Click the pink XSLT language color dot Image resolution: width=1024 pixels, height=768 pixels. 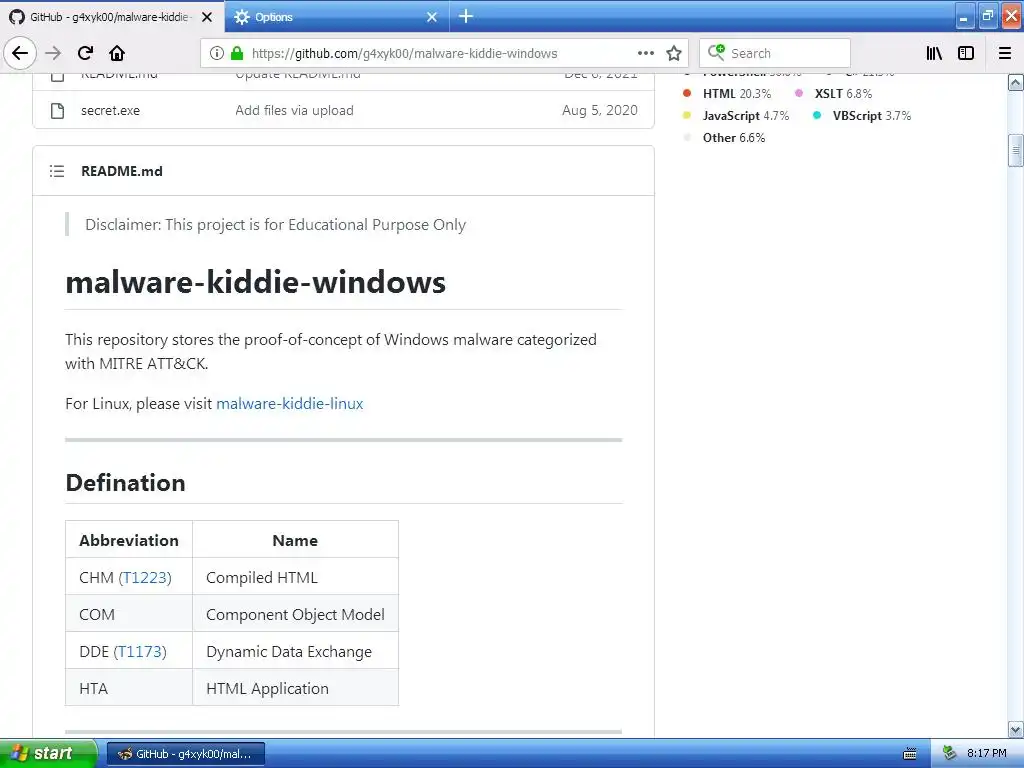(x=799, y=93)
